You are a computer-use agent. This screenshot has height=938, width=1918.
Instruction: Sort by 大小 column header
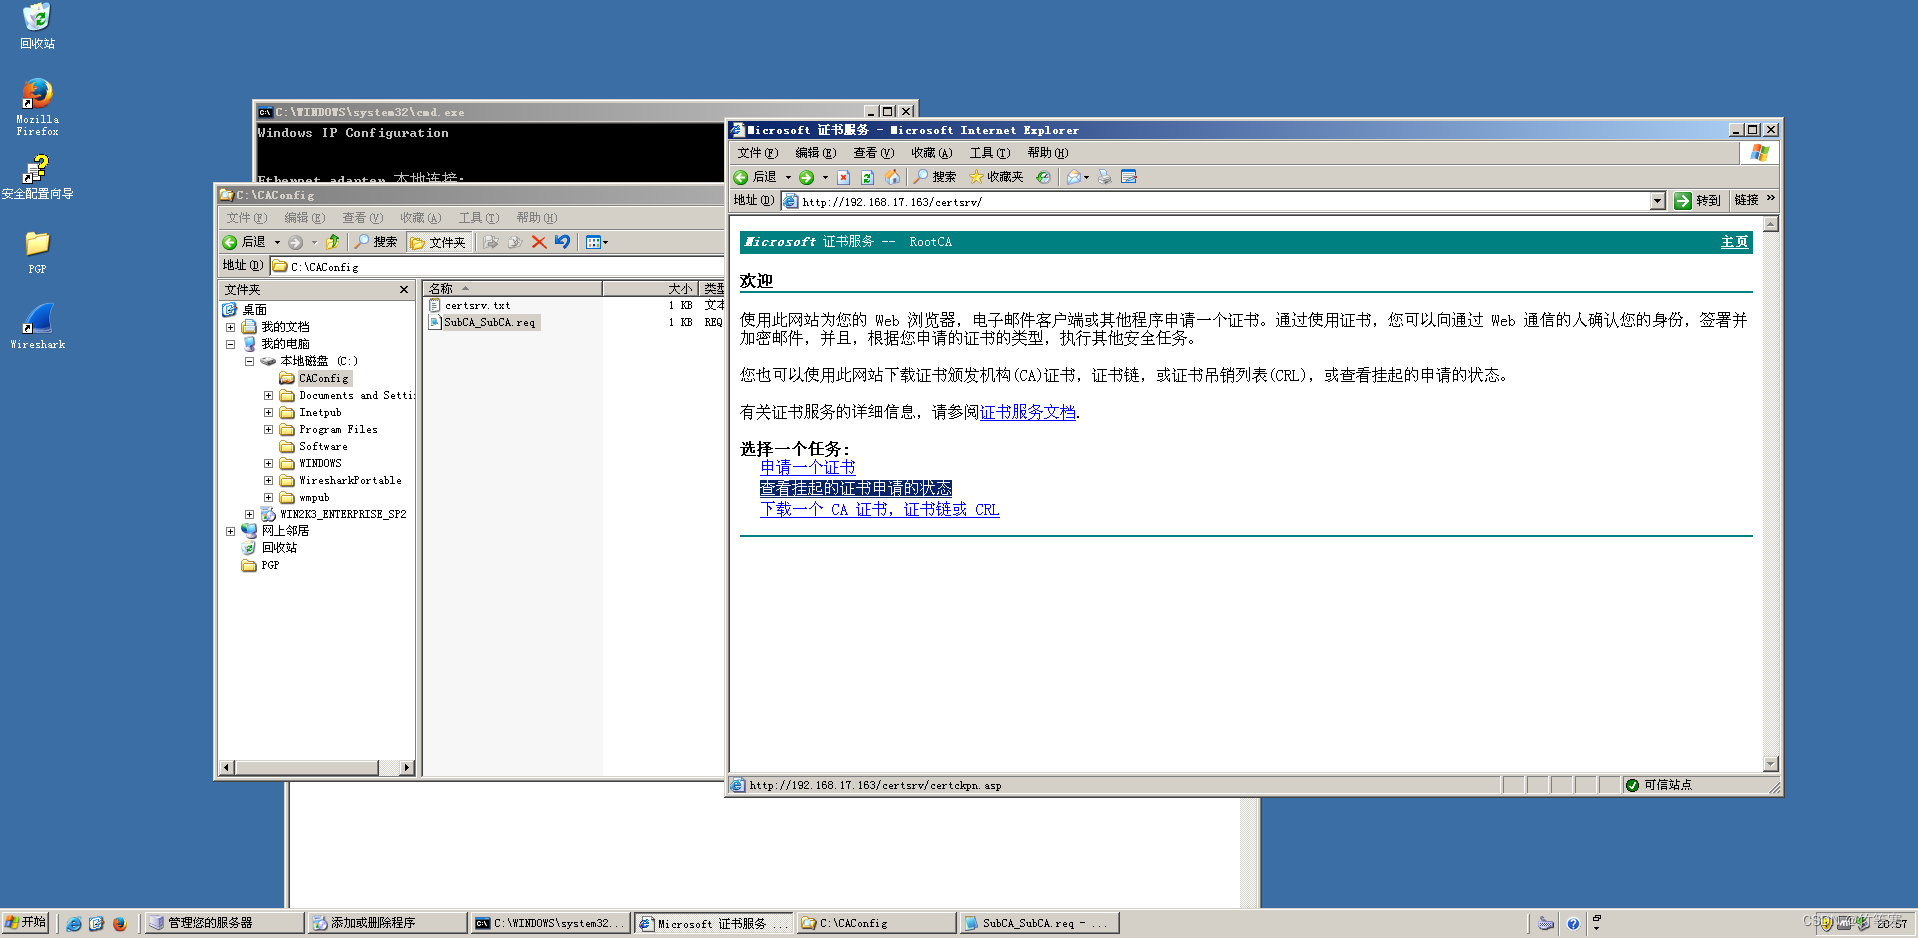[650, 288]
